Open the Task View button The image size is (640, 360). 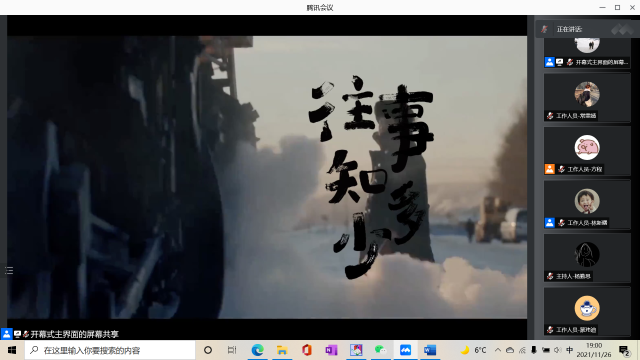232,350
